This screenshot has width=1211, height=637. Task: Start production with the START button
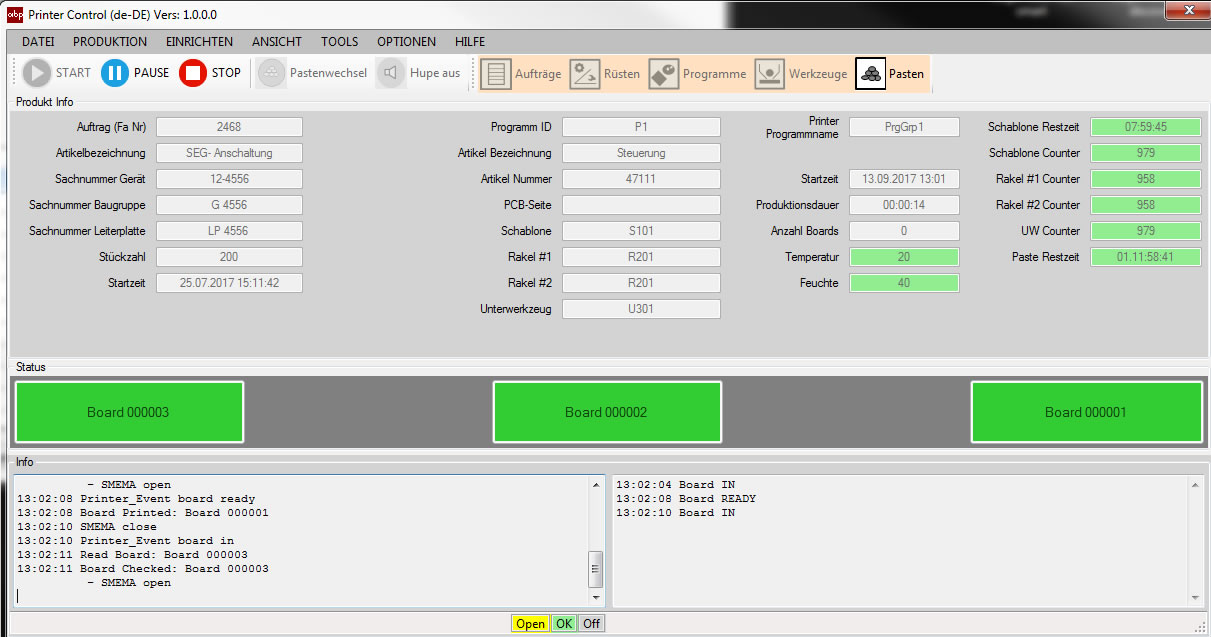pos(57,73)
